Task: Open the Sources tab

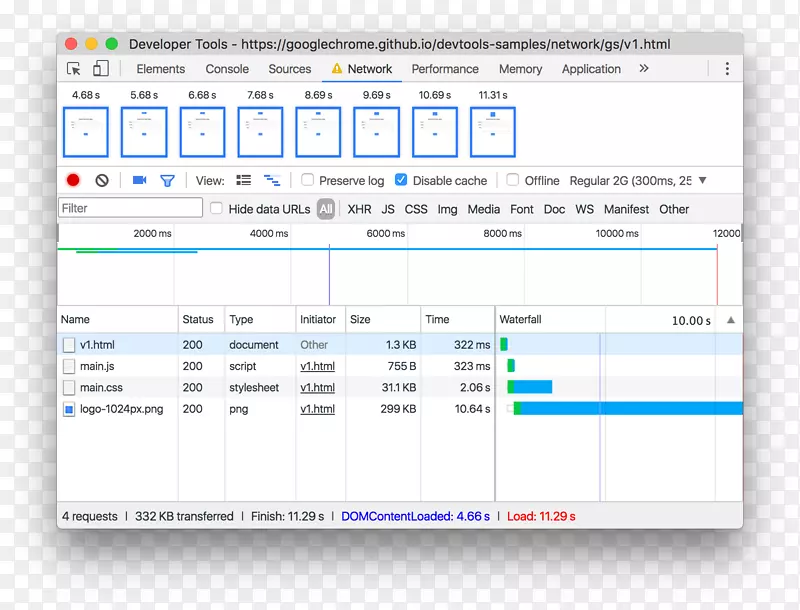Action: (x=290, y=69)
